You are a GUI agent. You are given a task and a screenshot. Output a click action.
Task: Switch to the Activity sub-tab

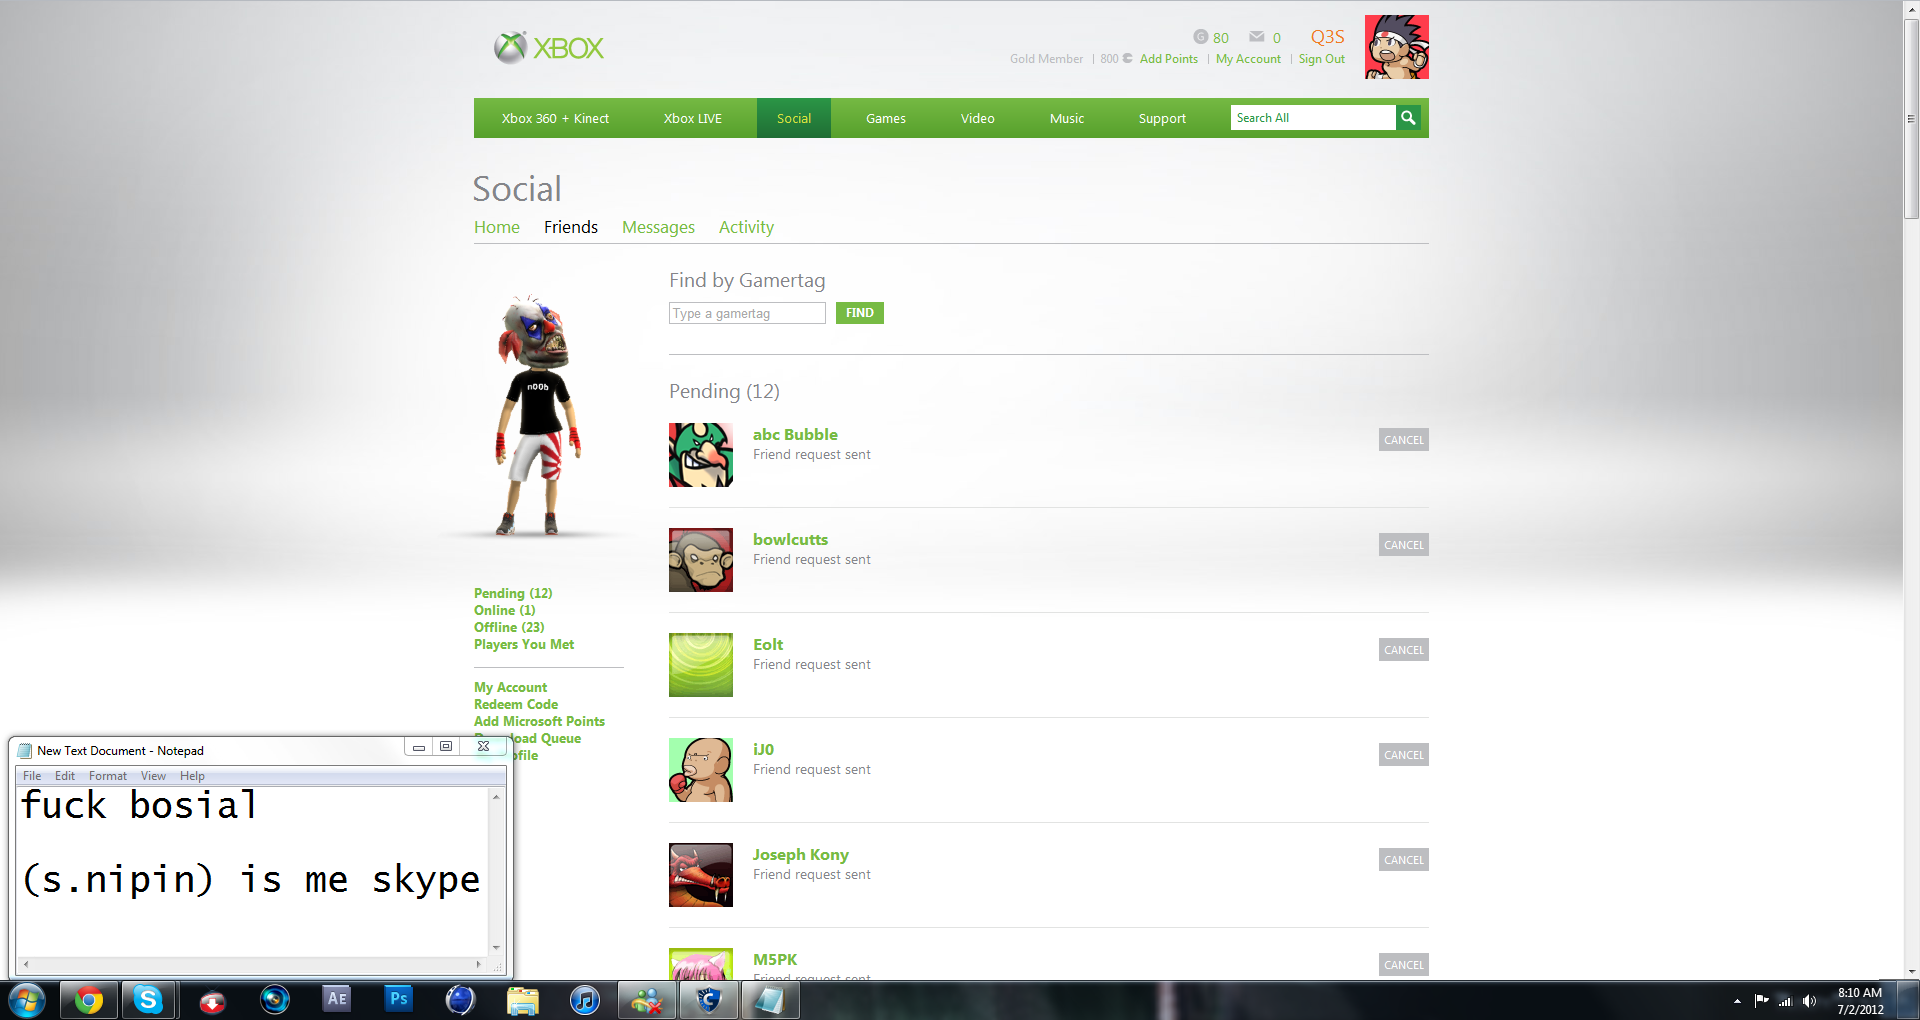[746, 227]
